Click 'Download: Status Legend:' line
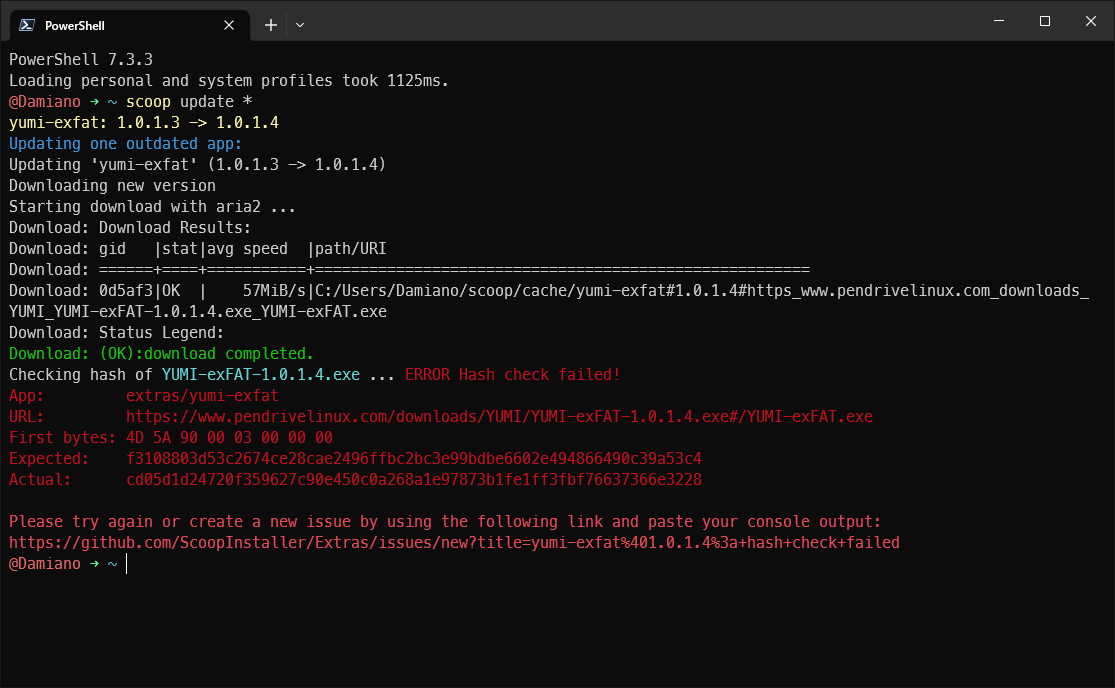This screenshot has height=688, width=1115. click(x=116, y=333)
